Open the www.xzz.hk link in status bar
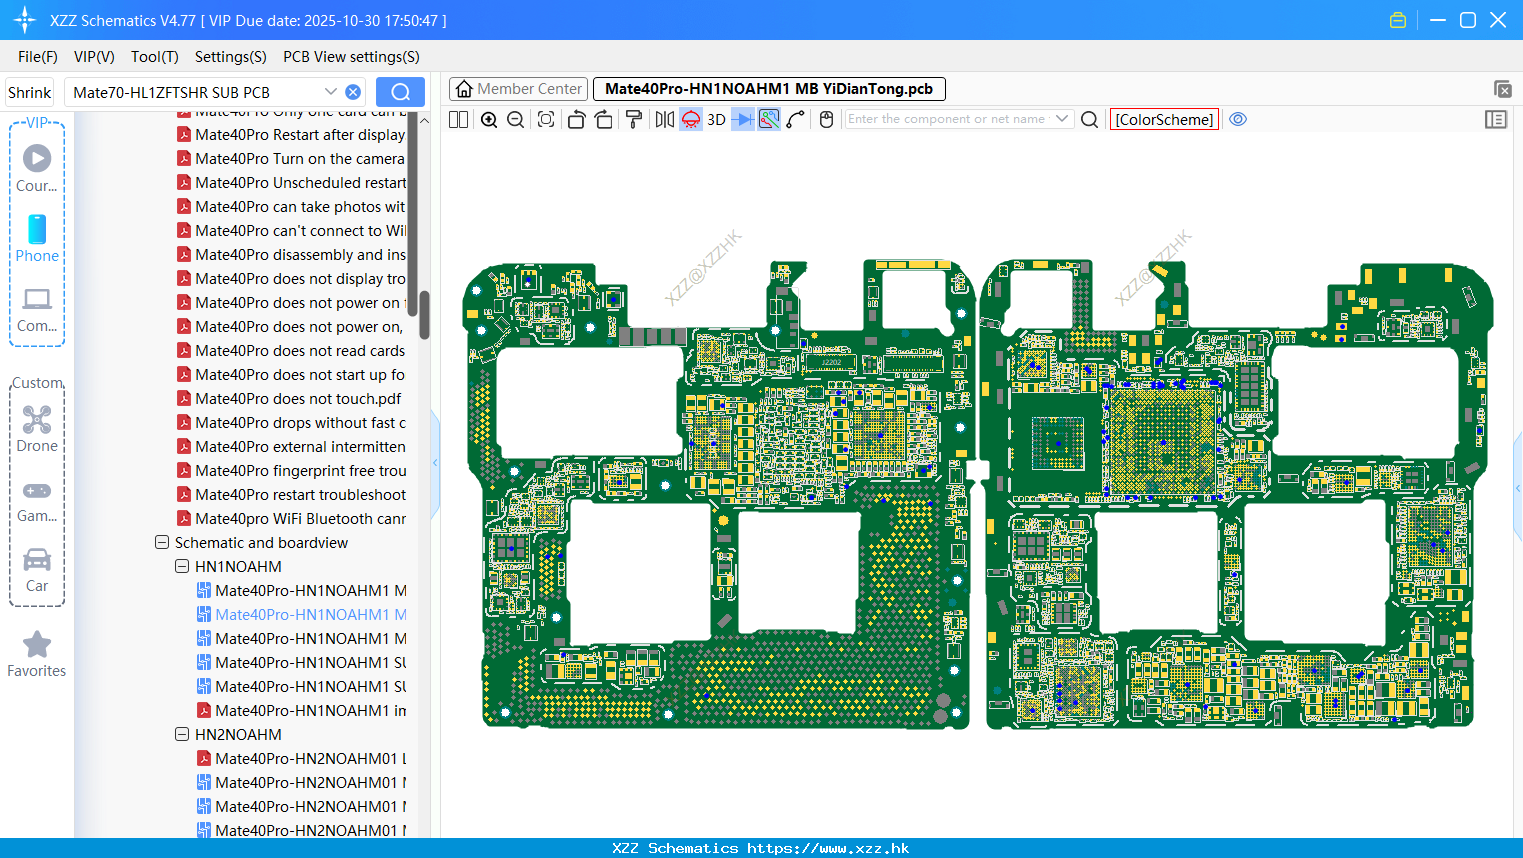 tap(828, 848)
